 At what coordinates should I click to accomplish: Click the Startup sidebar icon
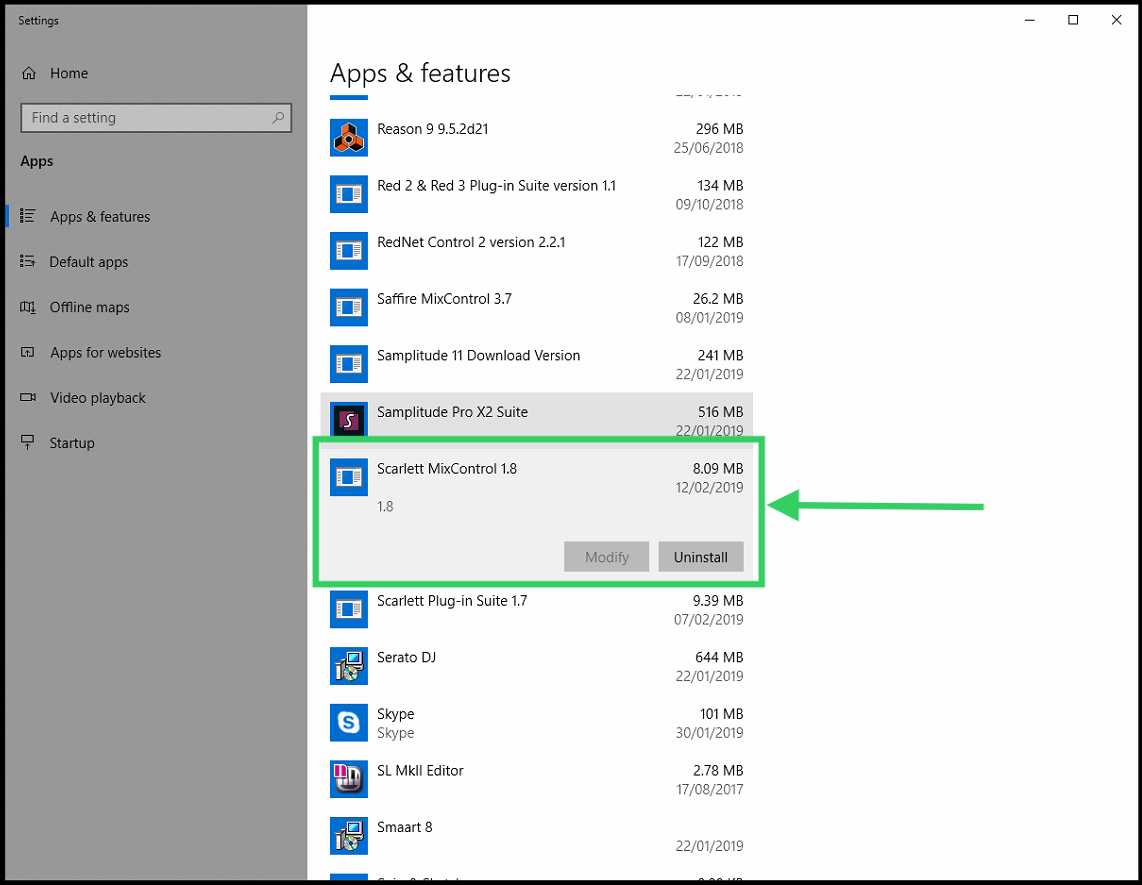tap(28, 442)
